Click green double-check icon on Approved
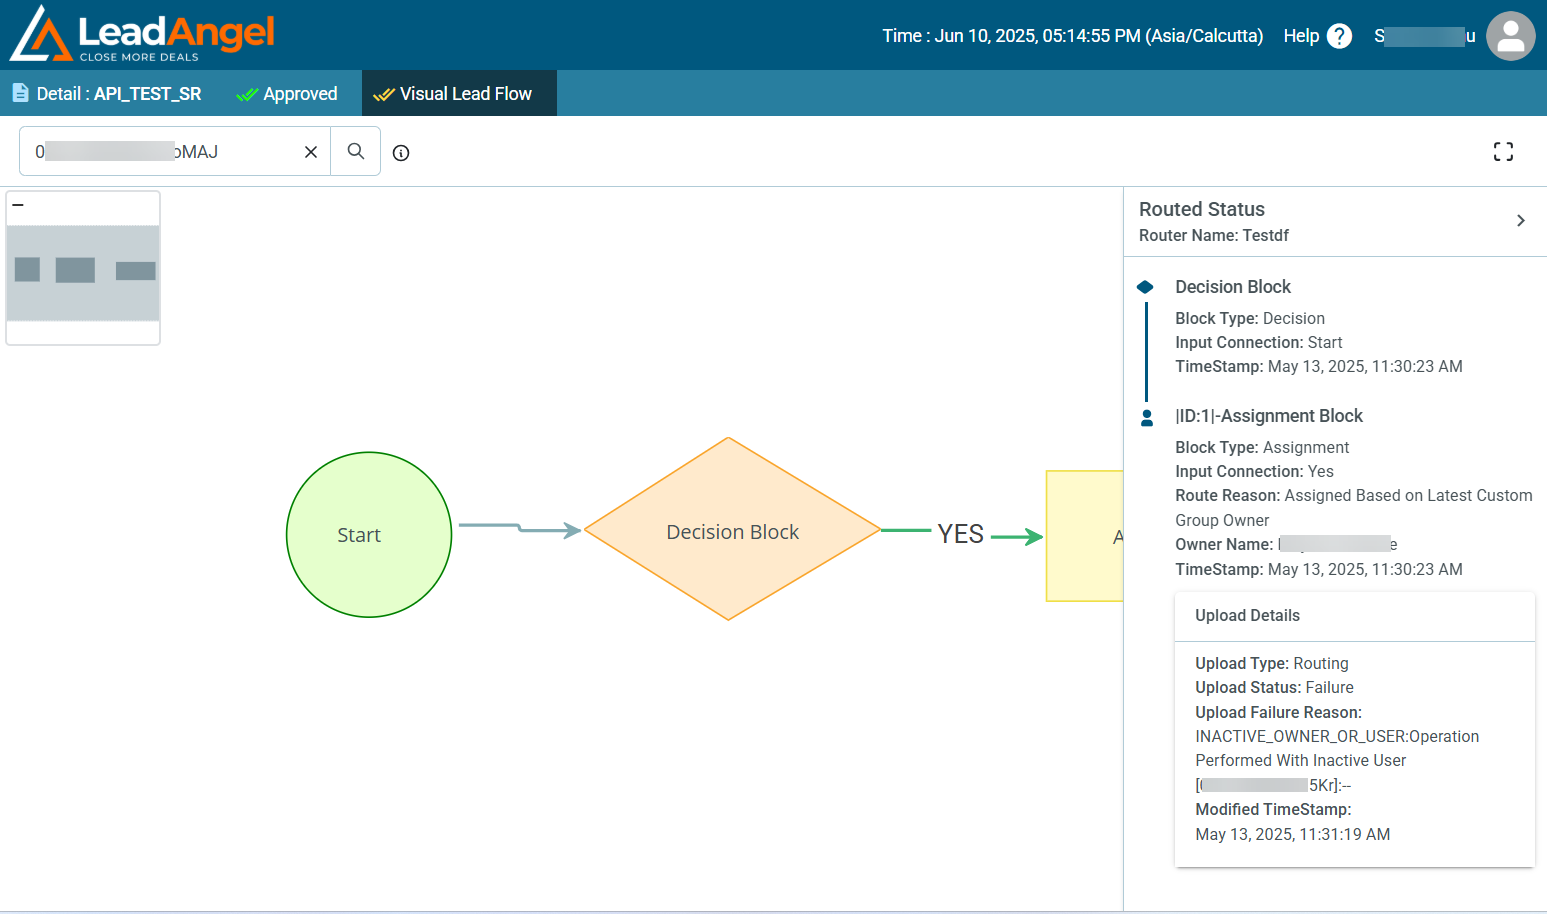 click(247, 94)
